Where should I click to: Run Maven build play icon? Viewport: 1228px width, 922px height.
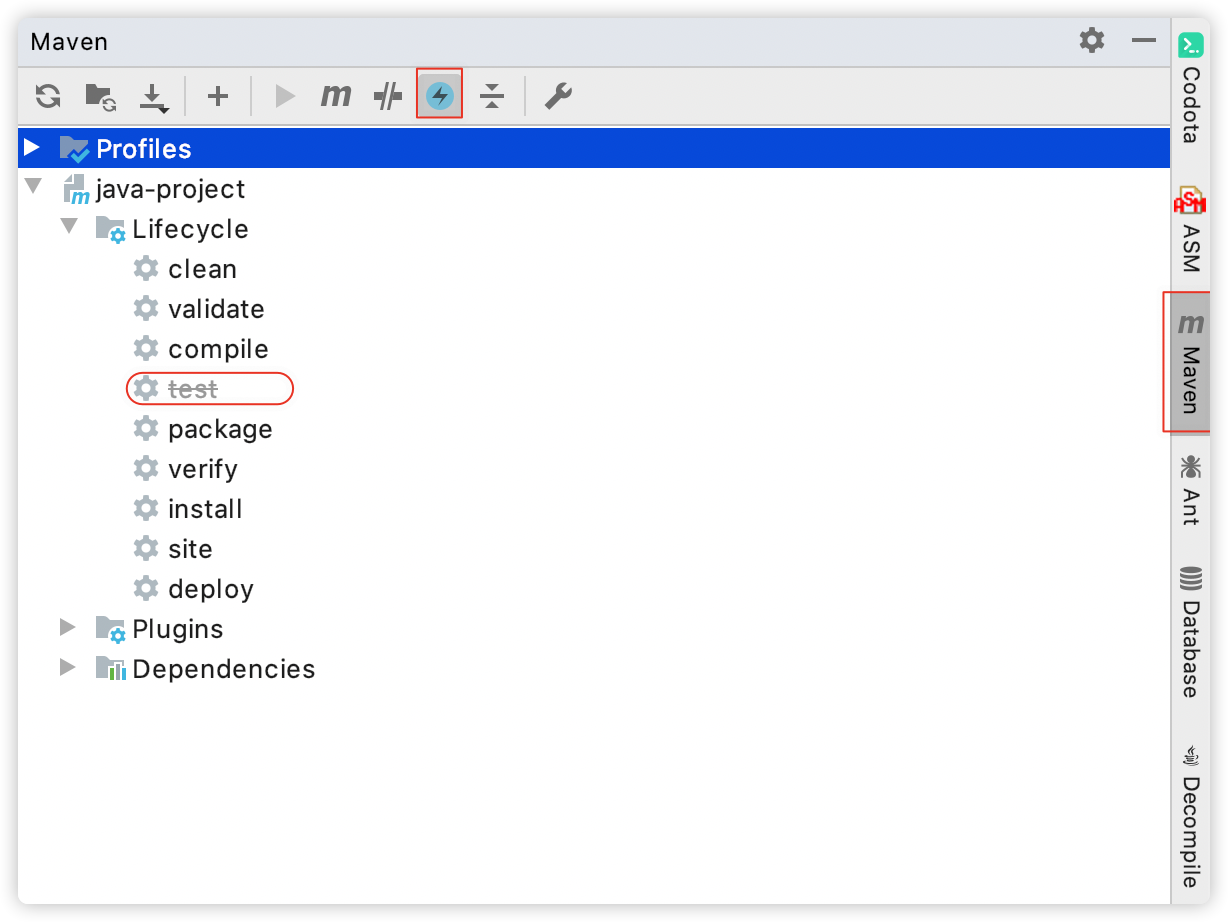tap(286, 96)
